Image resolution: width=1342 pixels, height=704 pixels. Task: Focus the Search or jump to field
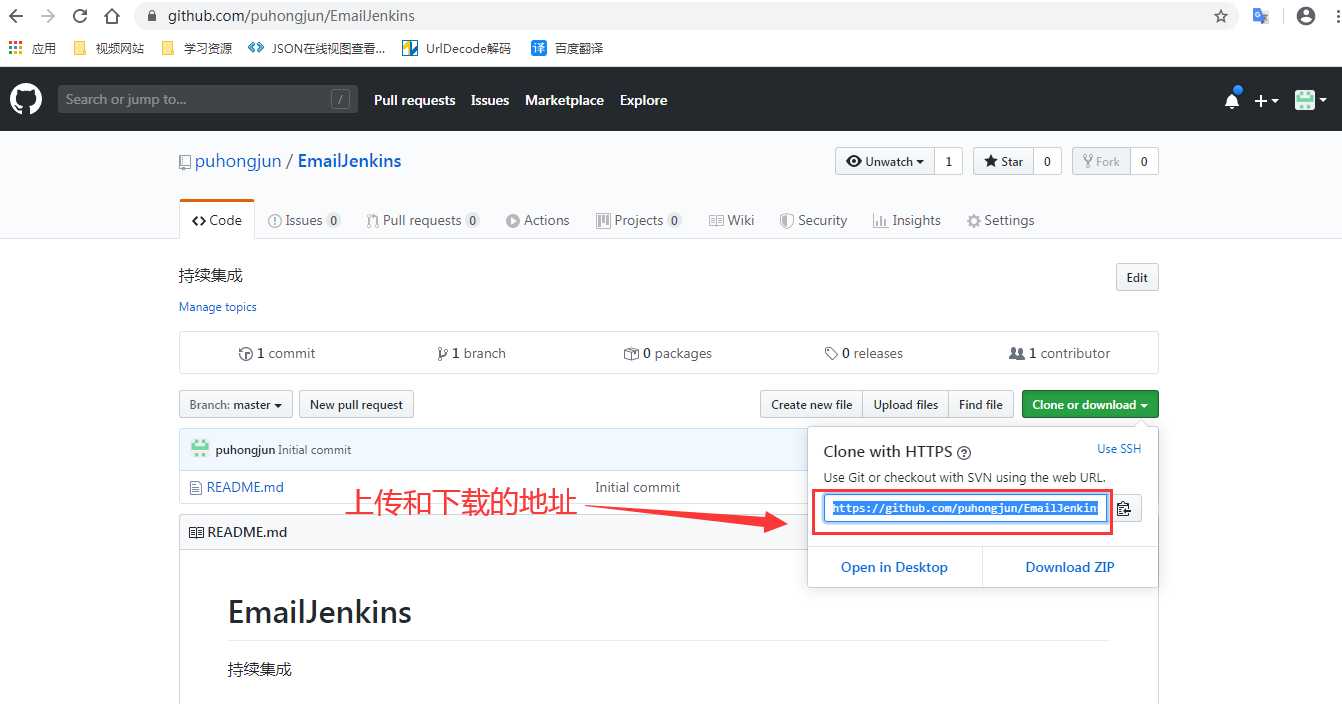(x=208, y=99)
